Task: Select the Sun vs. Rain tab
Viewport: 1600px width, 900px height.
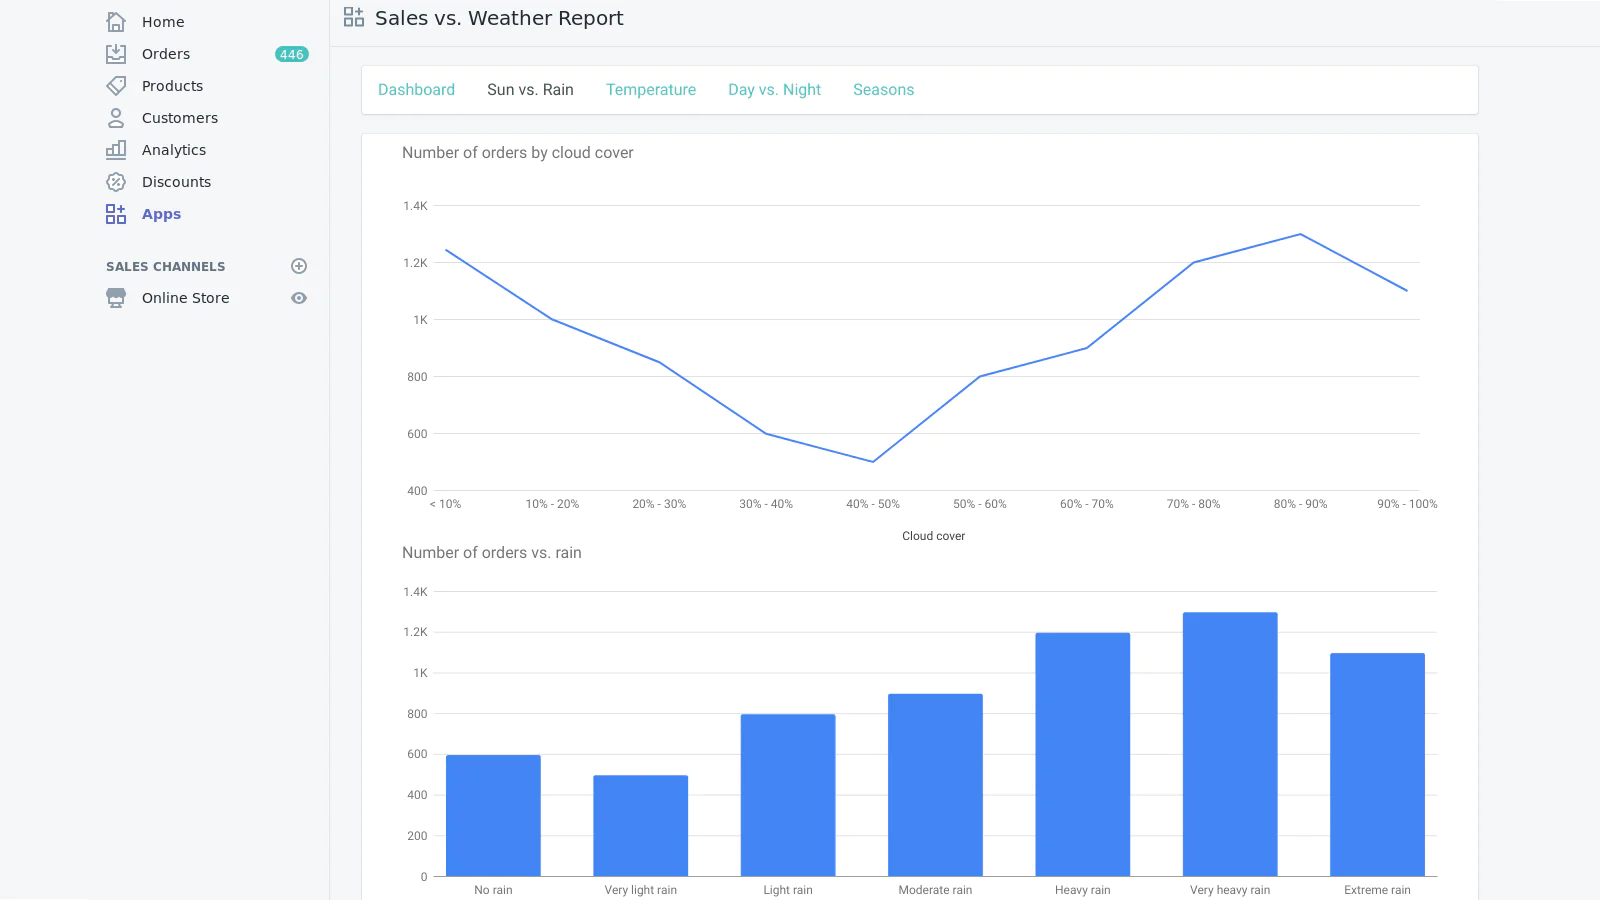Action: [x=530, y=90]
